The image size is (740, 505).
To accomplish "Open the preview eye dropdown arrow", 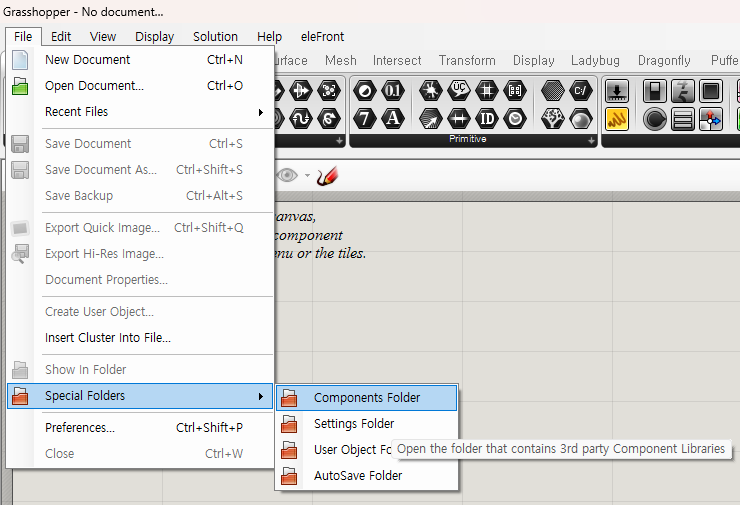I will coord(307,176).
